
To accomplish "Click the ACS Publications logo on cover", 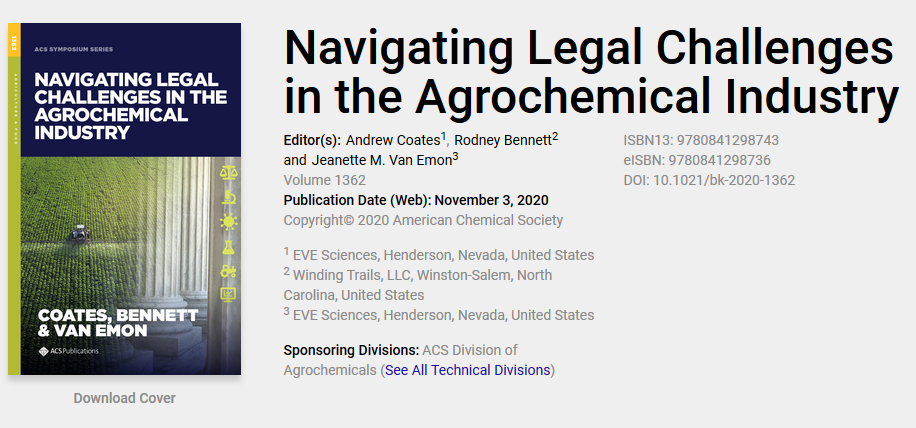I will (68, 351).
